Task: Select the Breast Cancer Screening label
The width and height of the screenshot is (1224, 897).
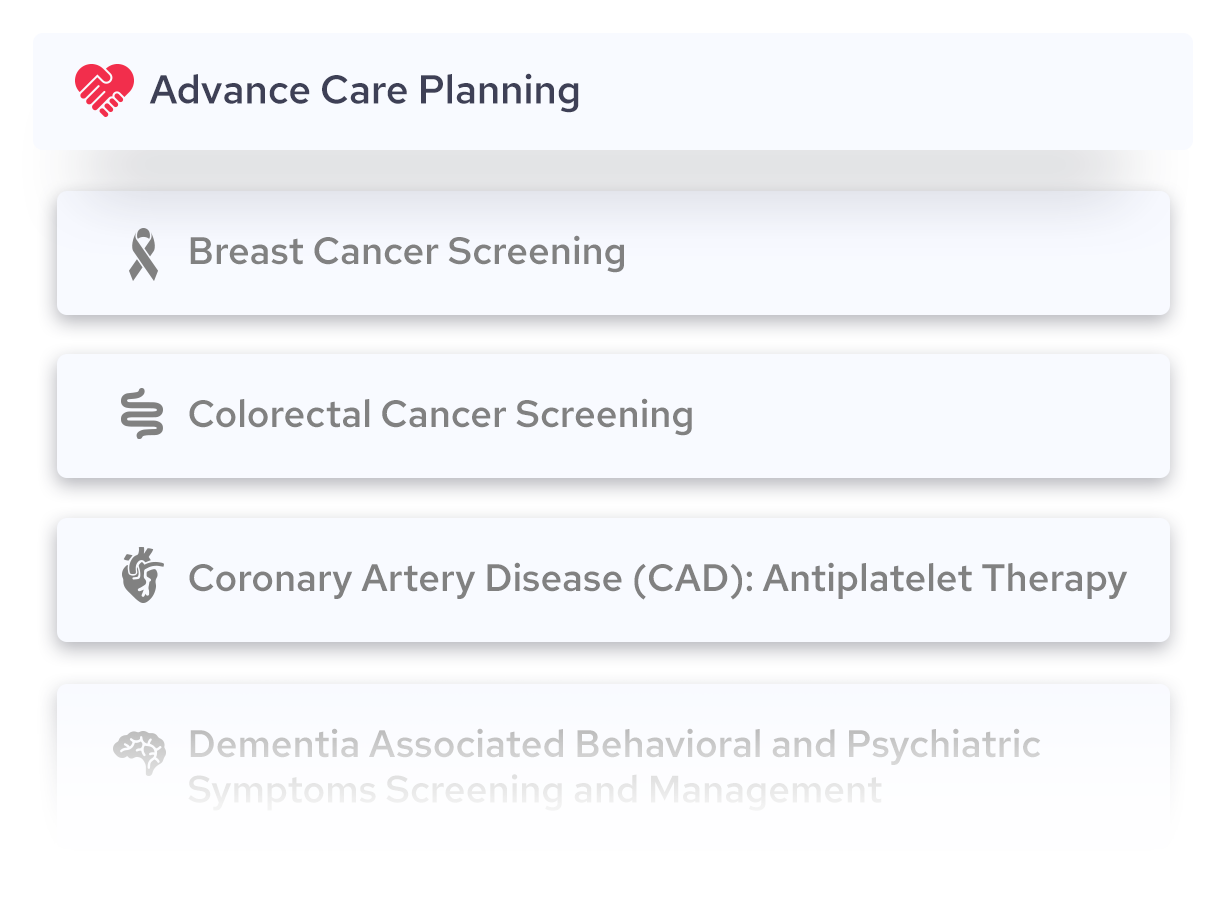Action: pyautogui.click(x=407, y=252)
